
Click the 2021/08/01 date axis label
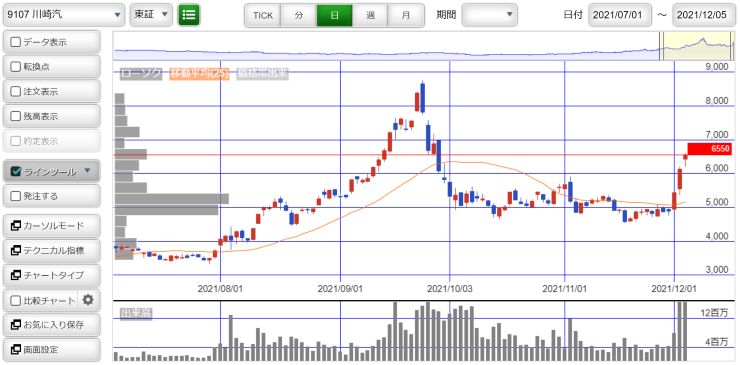220,288
